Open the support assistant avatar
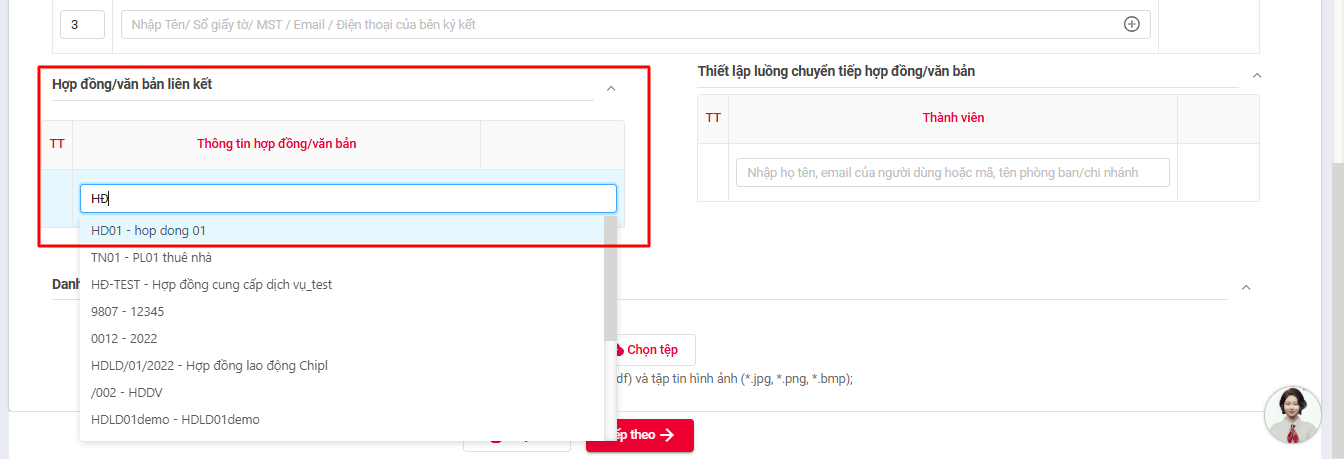 pyautogui.click(x=1293, y=414)
